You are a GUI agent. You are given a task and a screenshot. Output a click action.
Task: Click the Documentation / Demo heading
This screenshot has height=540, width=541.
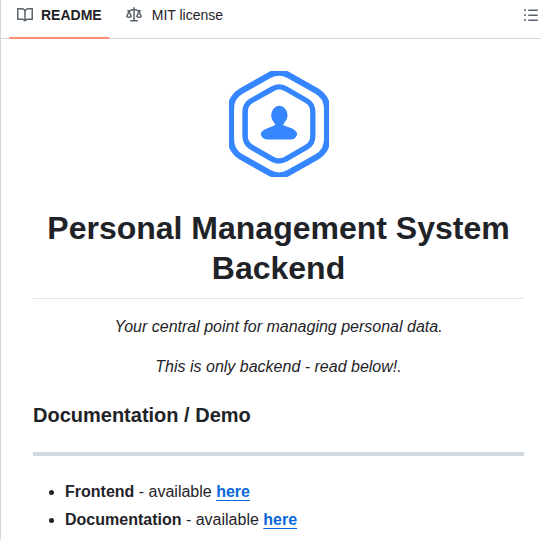pos(142,415)
